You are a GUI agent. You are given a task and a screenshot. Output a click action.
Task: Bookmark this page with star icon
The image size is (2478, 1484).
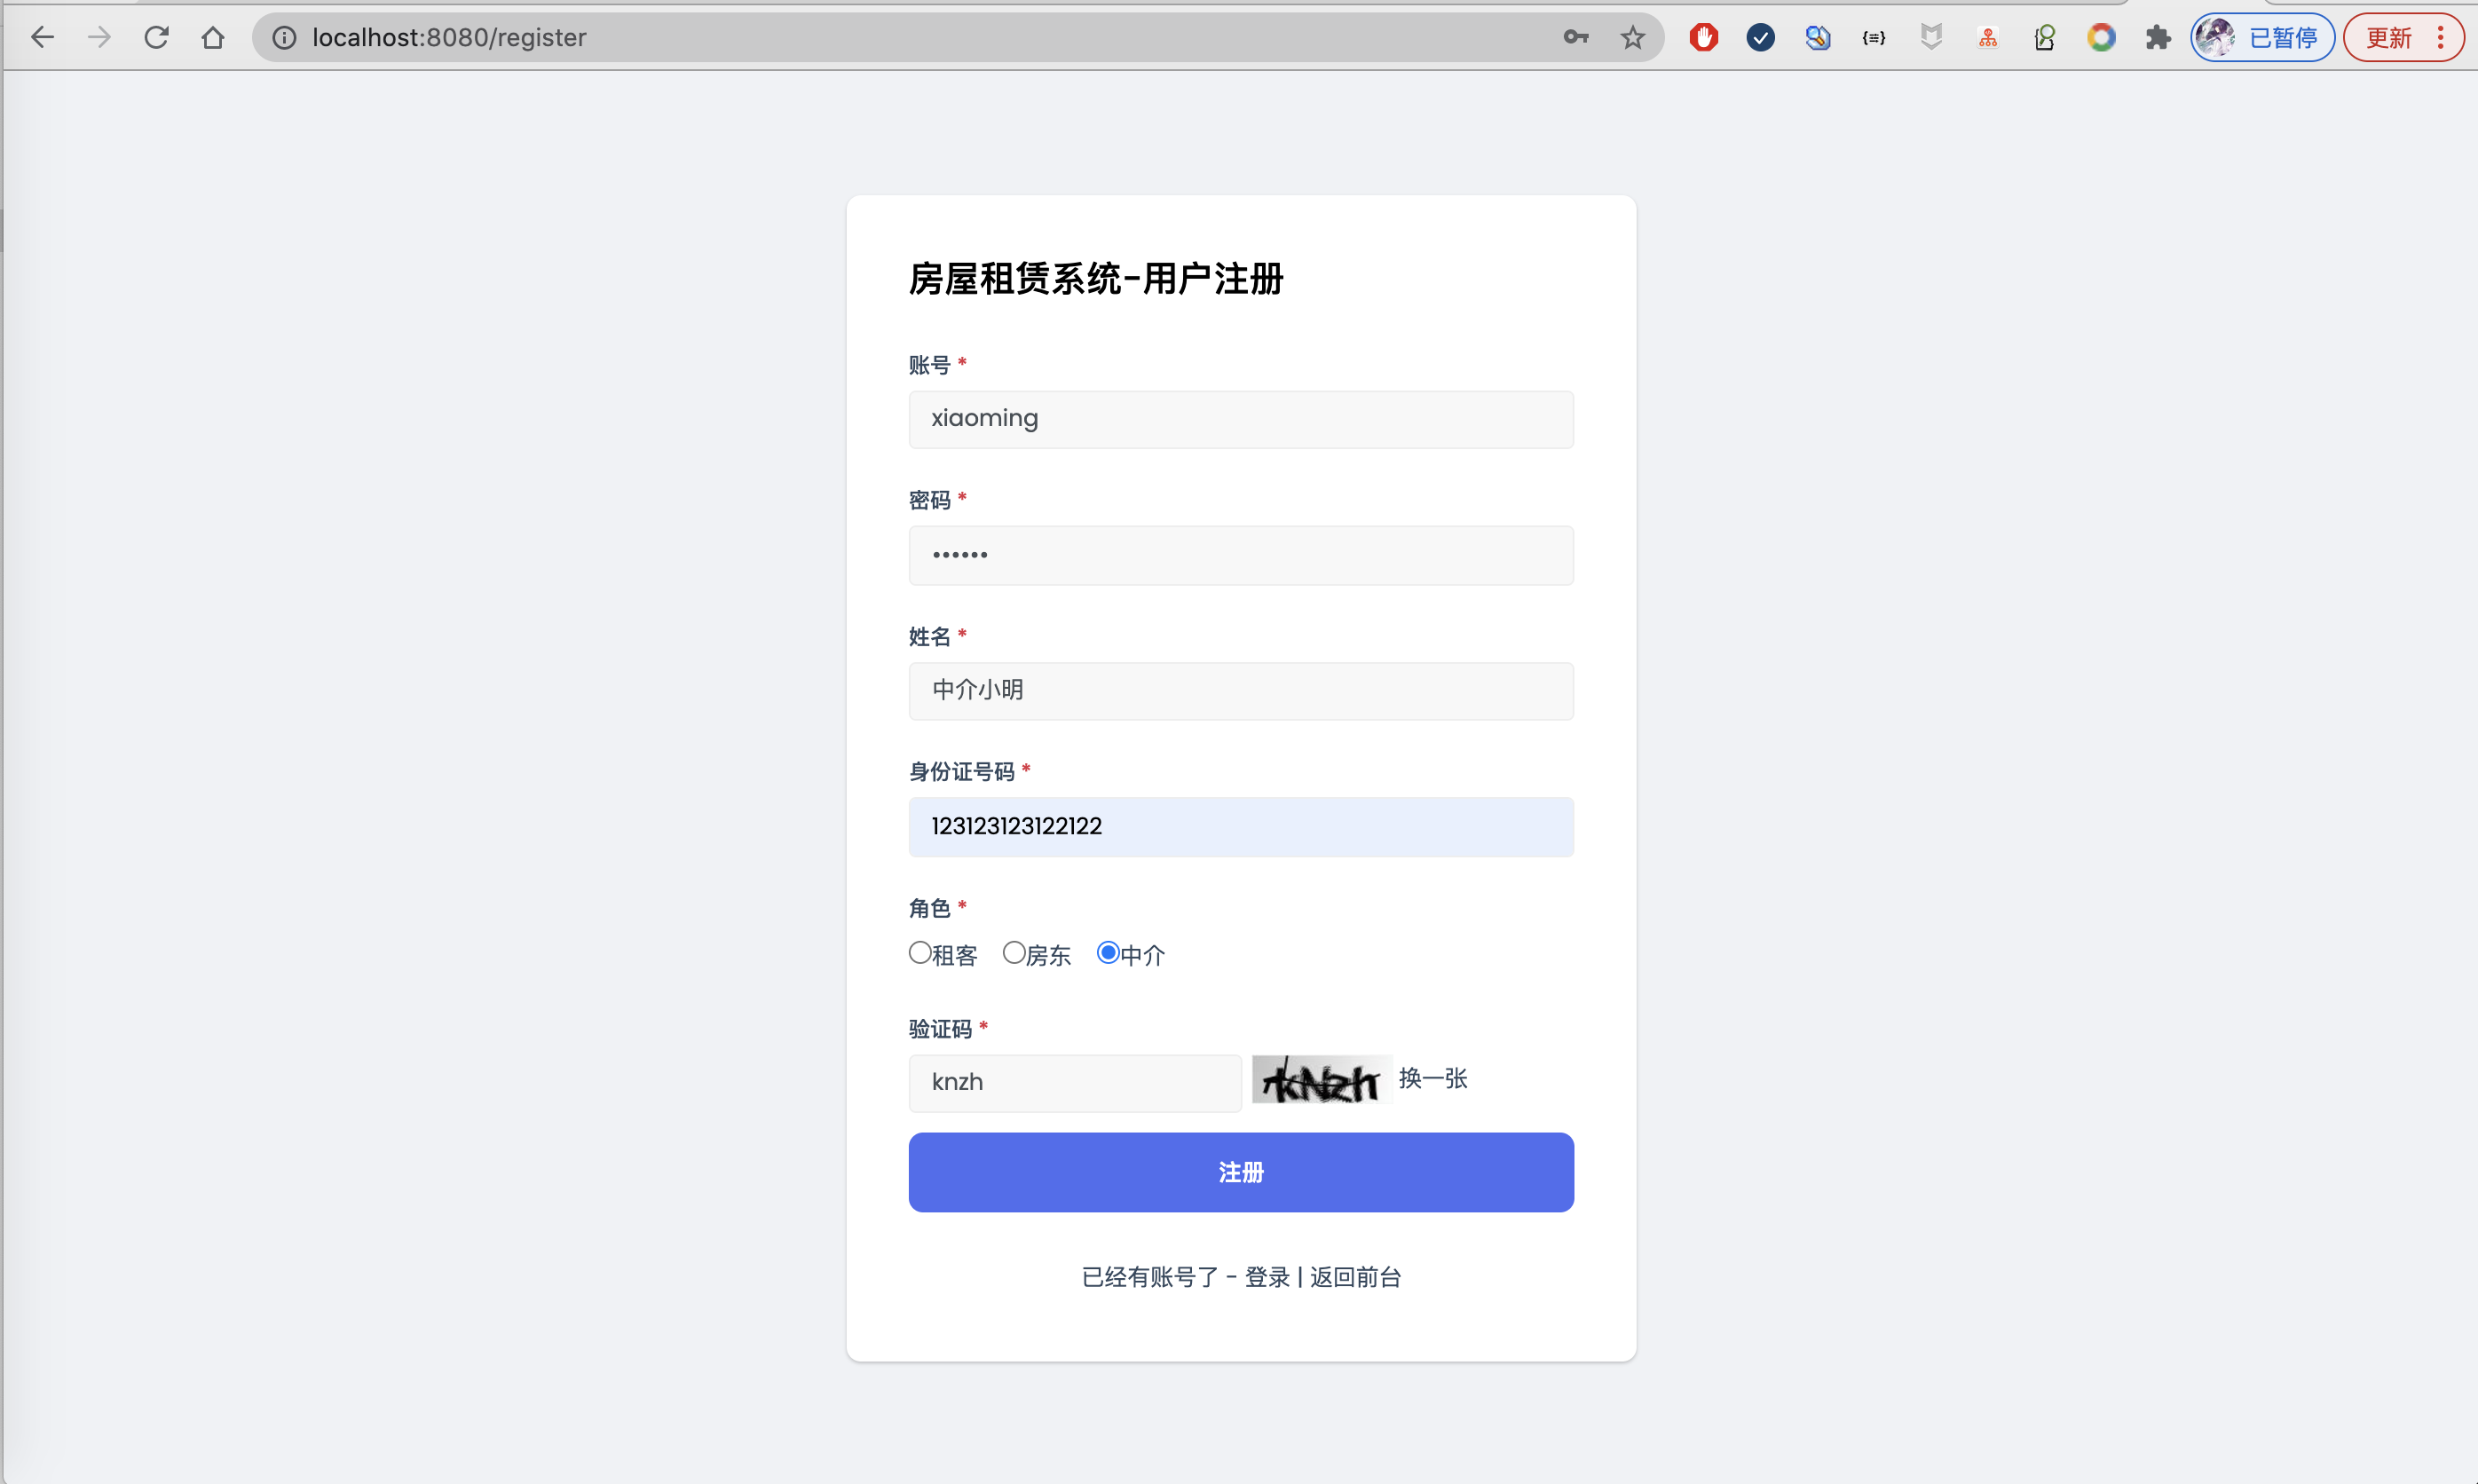point(1632,38)
